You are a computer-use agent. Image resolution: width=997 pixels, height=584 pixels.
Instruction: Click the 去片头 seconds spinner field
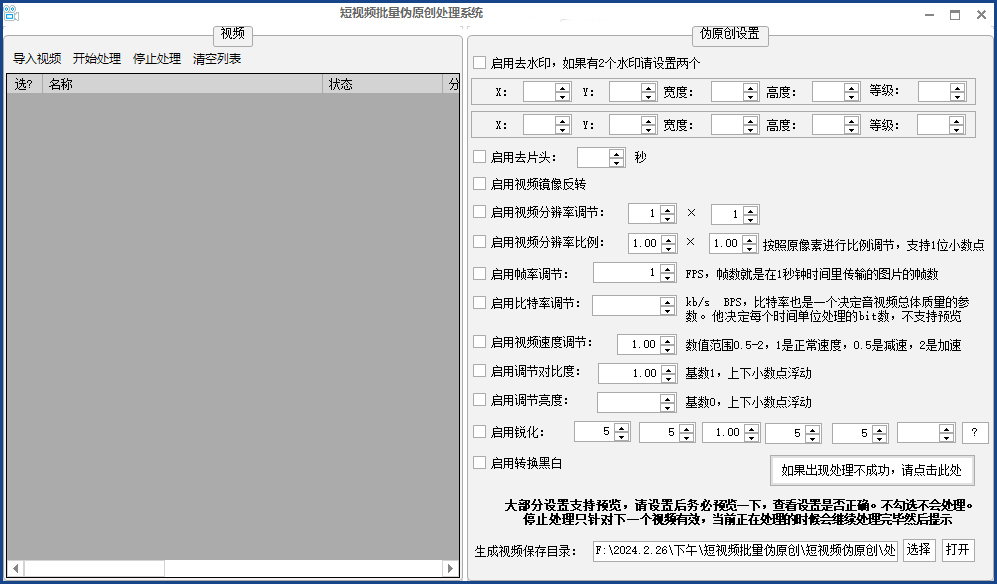coord(600,157)
